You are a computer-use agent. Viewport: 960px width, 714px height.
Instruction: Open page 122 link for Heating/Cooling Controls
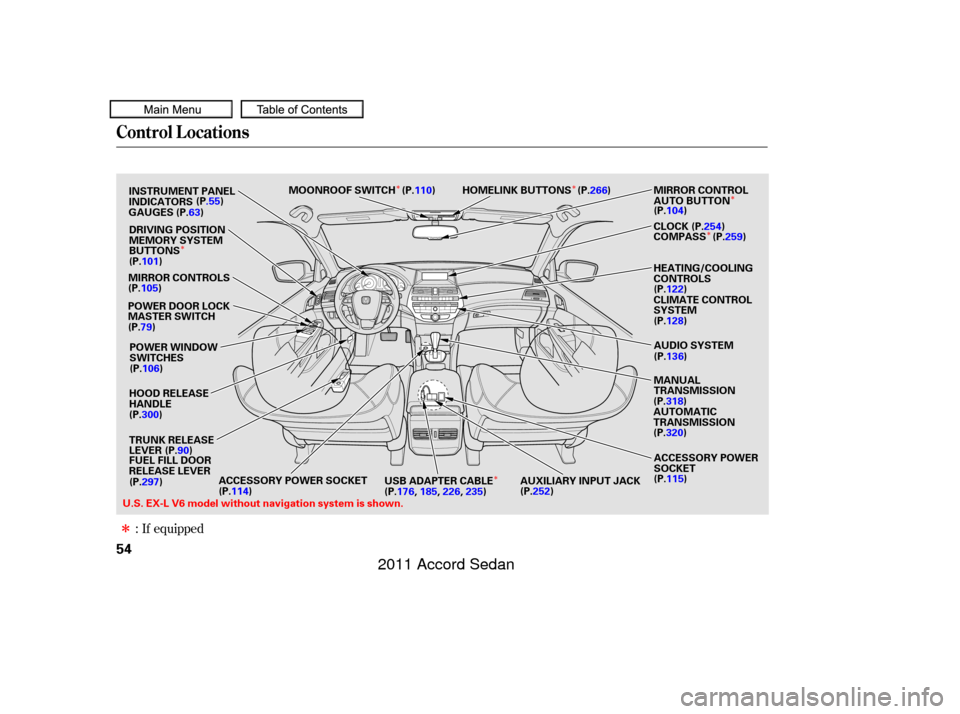675,289
